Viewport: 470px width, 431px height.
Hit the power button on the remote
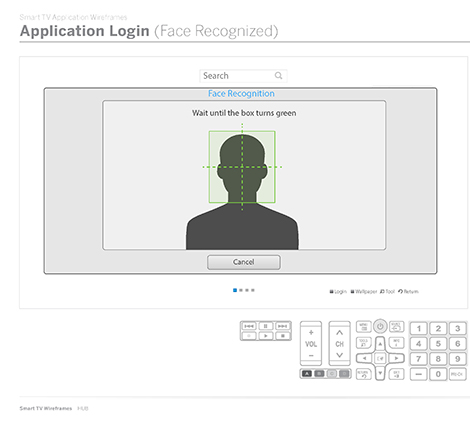click(x=380, y=327)
